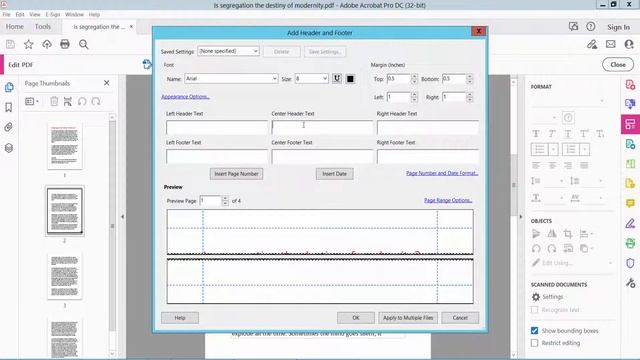
Task: Click the Print icon in toolbar
Action: 65,44
